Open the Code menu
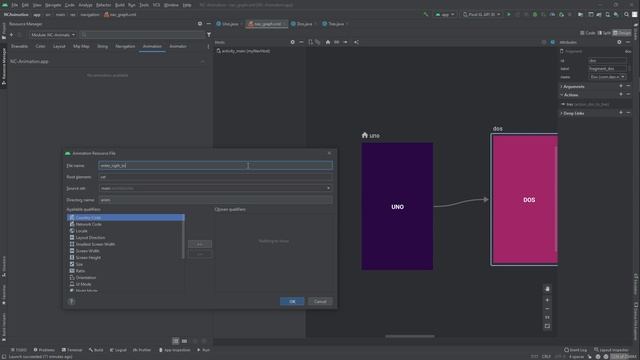 pyautogui.click(x=70, y=5)
